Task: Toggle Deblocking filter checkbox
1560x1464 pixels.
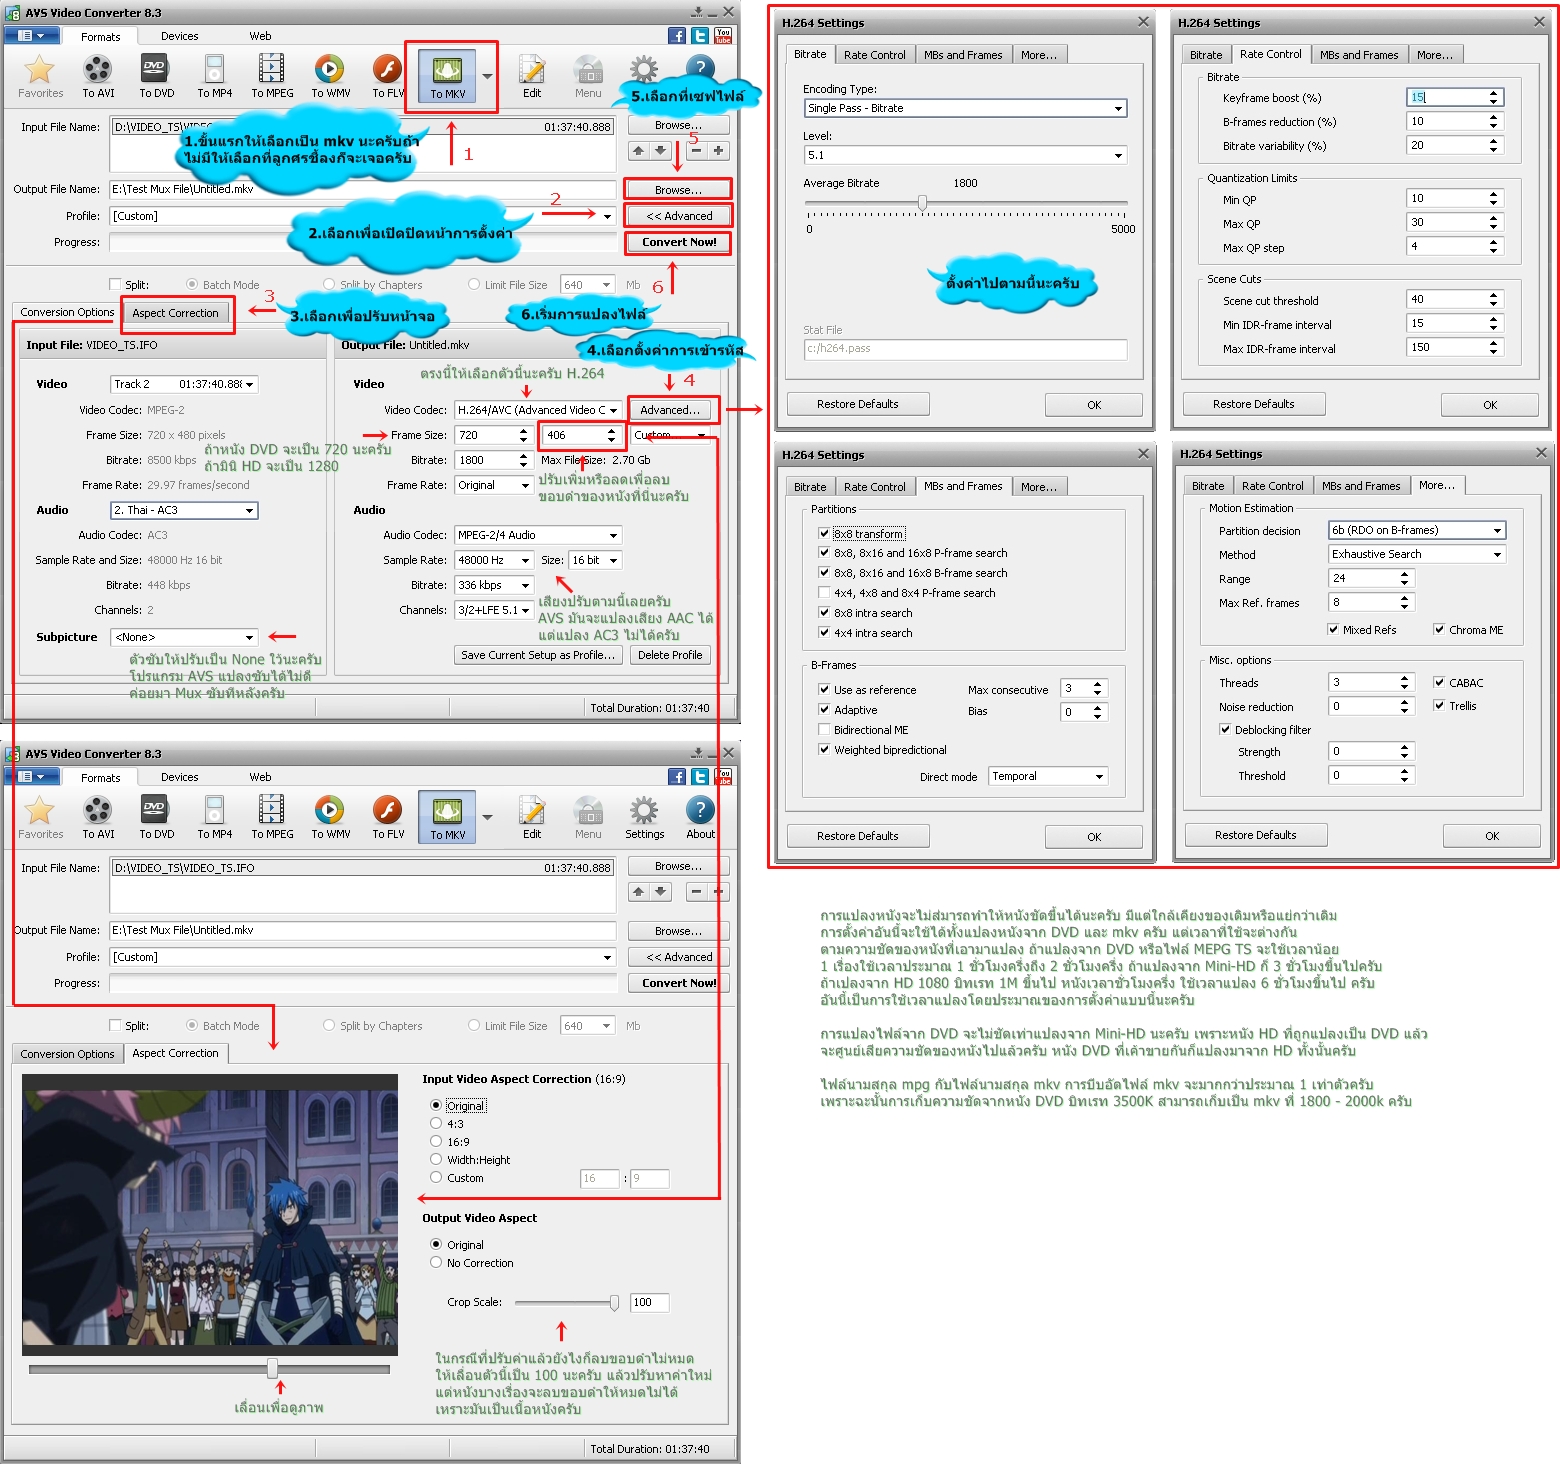Action: (x=1225, y=730)
